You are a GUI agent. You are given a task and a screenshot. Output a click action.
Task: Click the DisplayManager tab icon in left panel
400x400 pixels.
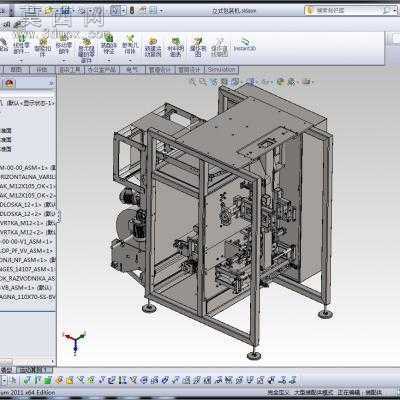(9, 84)
